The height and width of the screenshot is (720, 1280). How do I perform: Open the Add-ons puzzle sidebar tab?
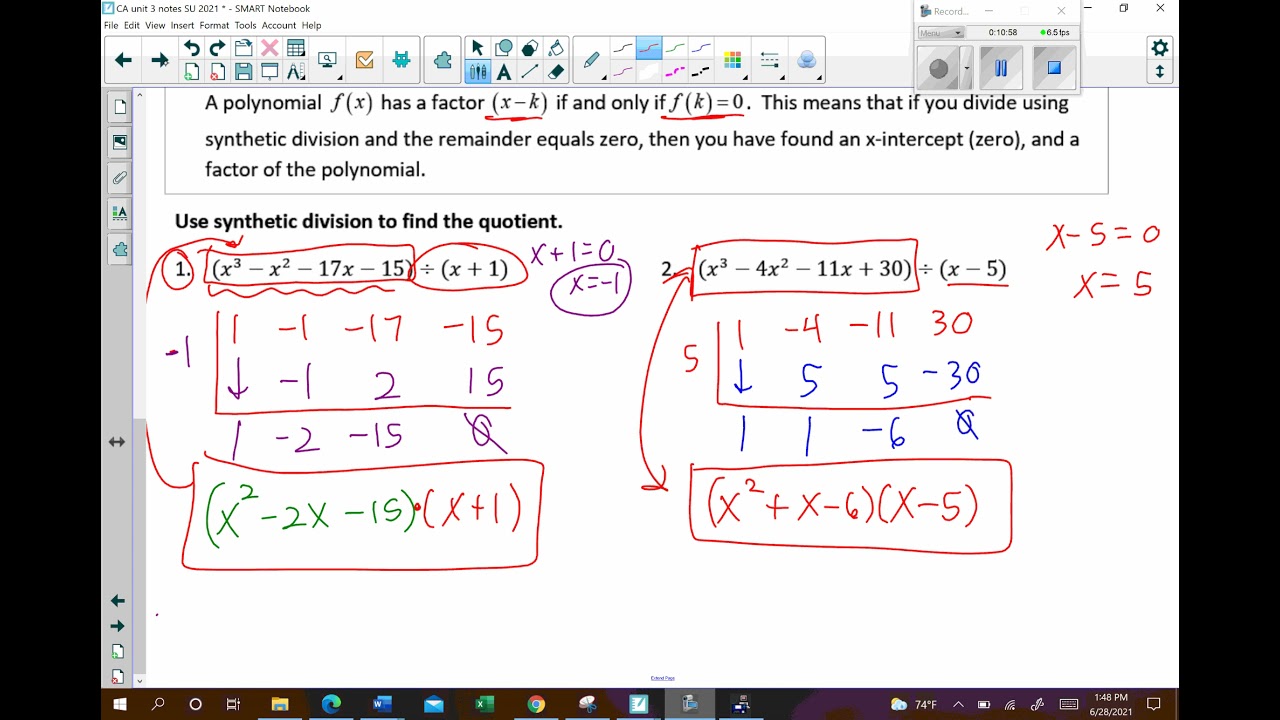[119, 249]
